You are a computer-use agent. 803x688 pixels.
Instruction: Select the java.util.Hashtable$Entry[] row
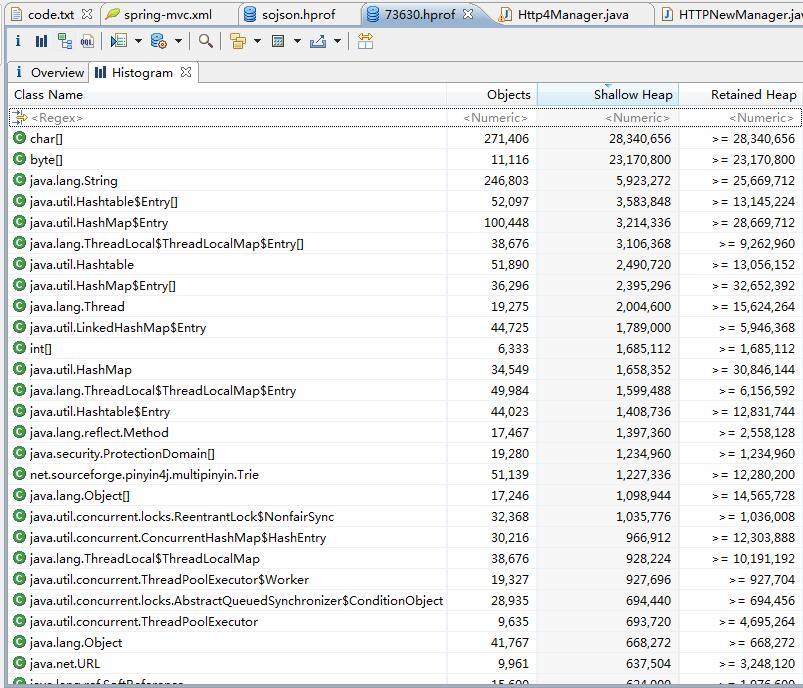pyautogui.click(x=405, y=201)
